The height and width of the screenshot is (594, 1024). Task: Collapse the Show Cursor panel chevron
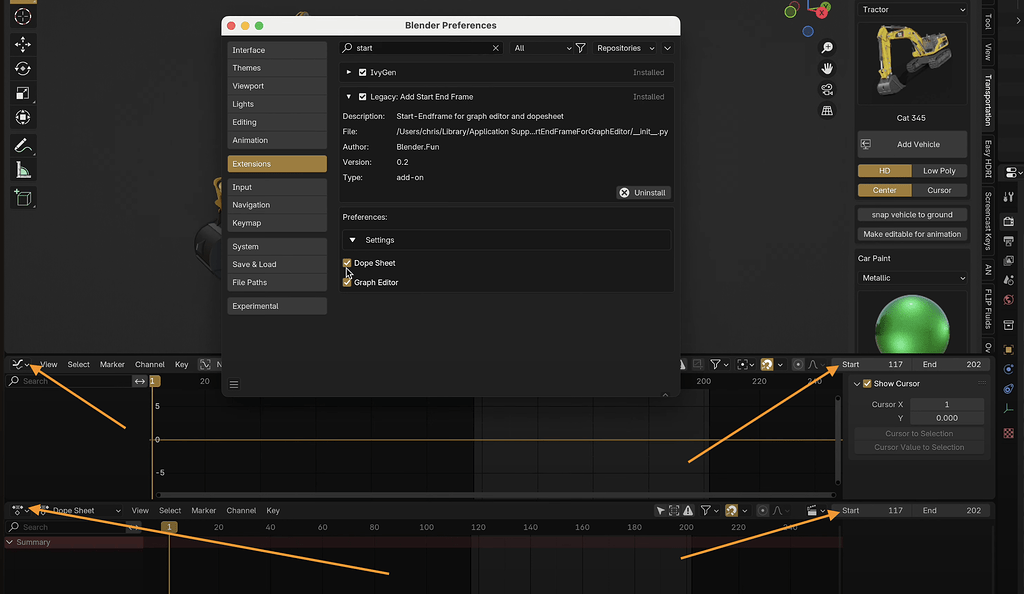tap(857, 384)
